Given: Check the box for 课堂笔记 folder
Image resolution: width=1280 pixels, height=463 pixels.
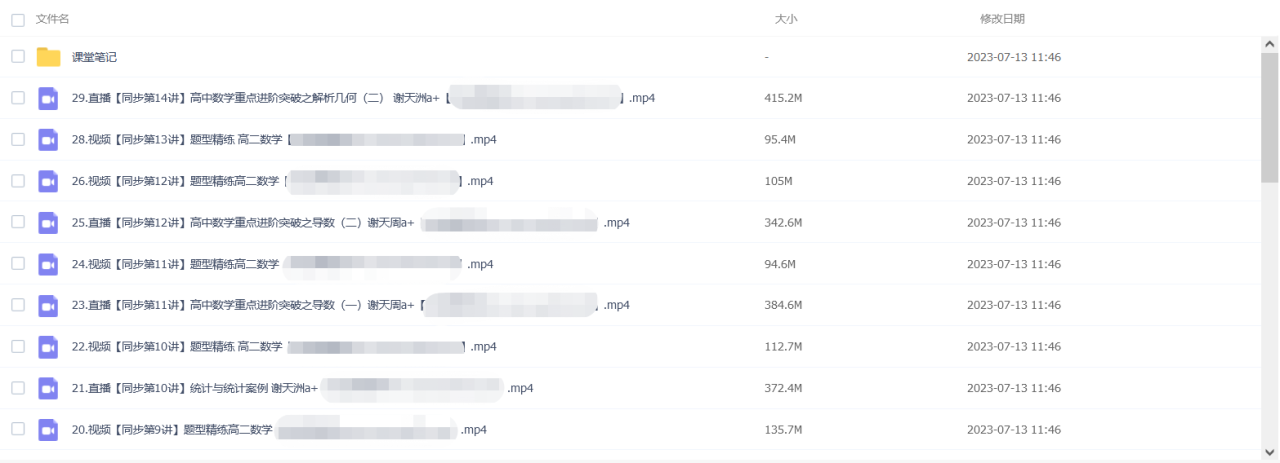Looking at the screenshot, I should [18, 57].
